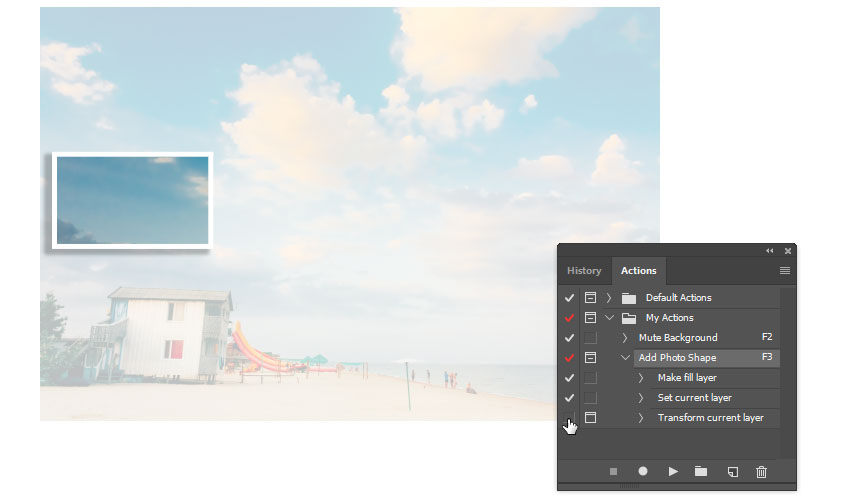The width and height of the screenshot is (850, 500).
Task: Uncheck the Make fill layer step
Action: pyautogui.click(x=569, y=378)
